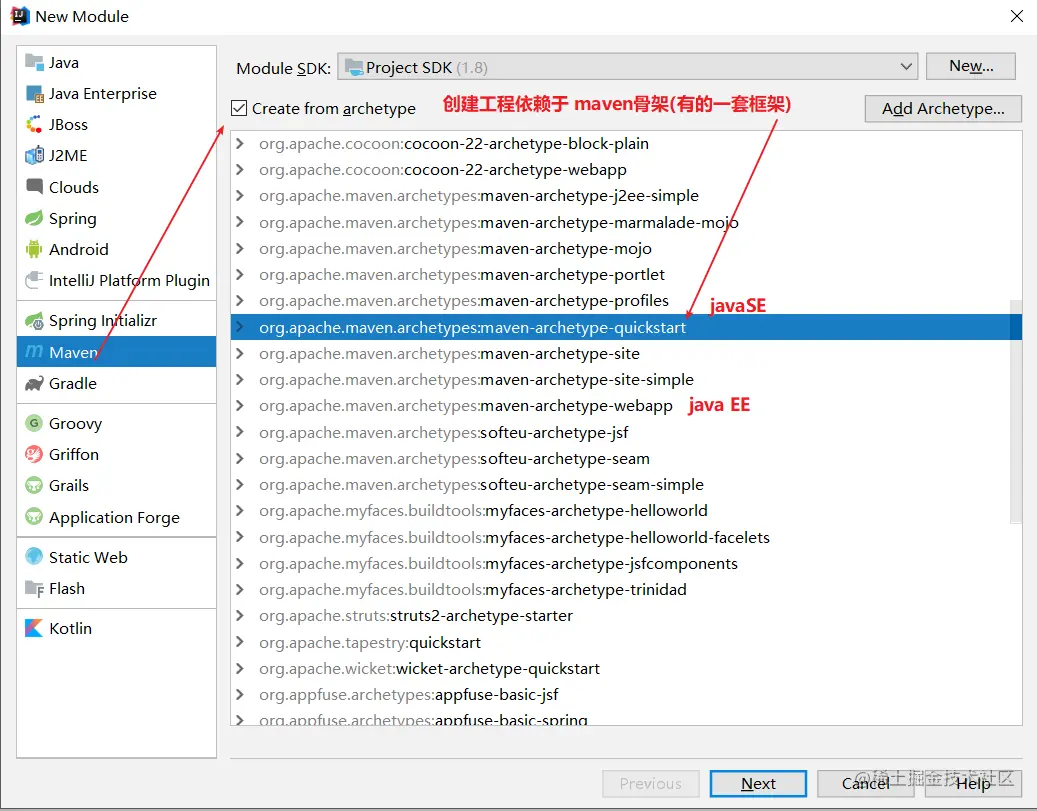Uncheck Create from archetype checkbox

pos(239,108)
